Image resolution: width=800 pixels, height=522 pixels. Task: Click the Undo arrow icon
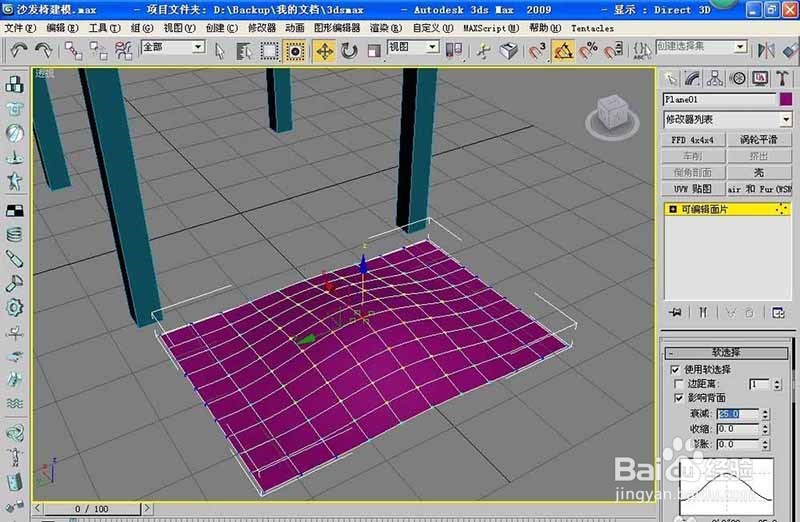[x=19, y=50]
